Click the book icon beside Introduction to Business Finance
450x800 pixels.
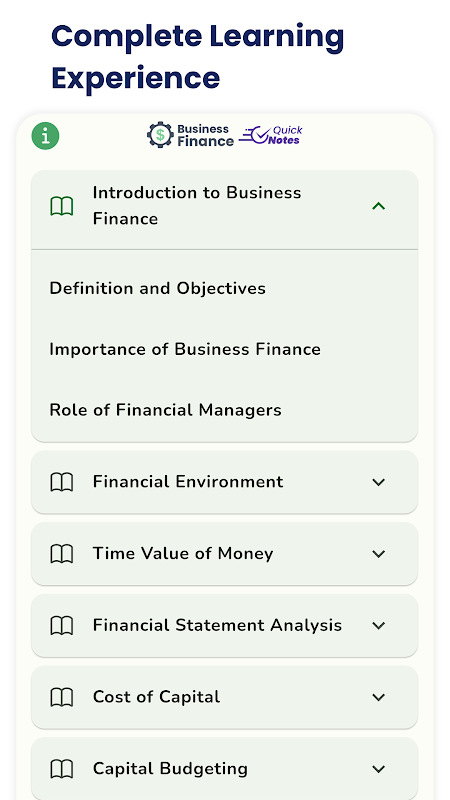click(x=62, y=206)
